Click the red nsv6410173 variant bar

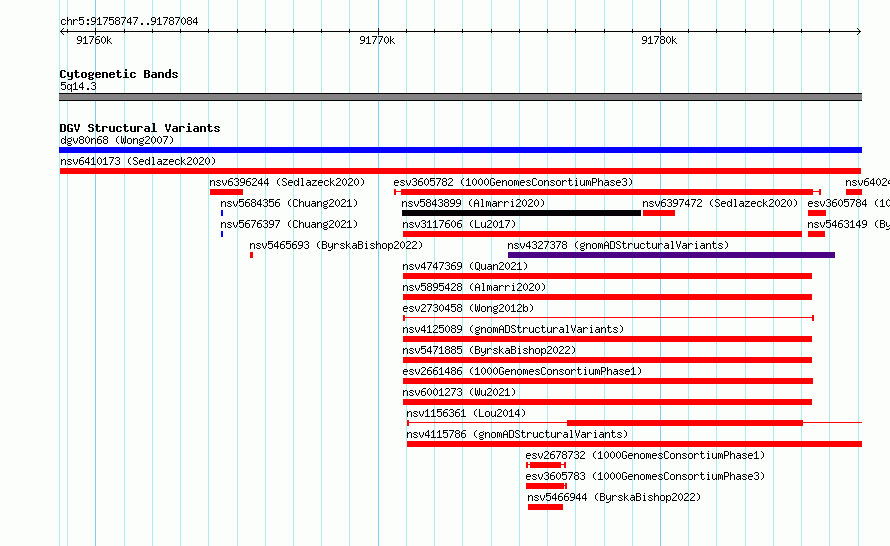460,171
